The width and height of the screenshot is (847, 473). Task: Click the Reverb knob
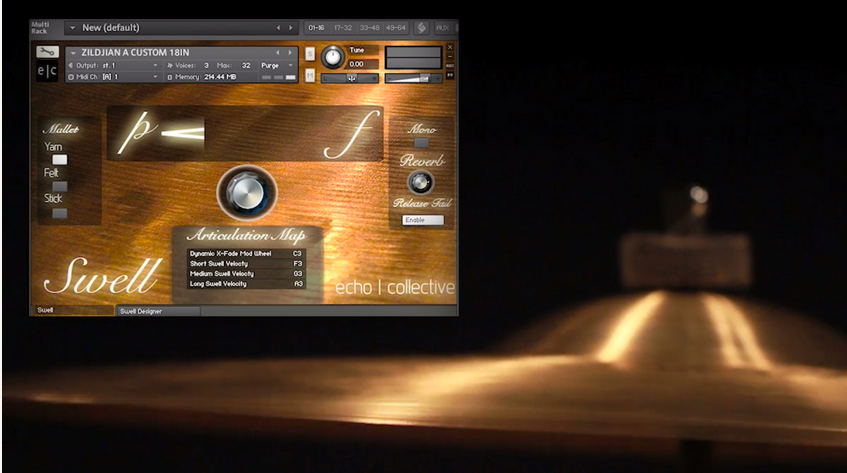coord(420,183)
